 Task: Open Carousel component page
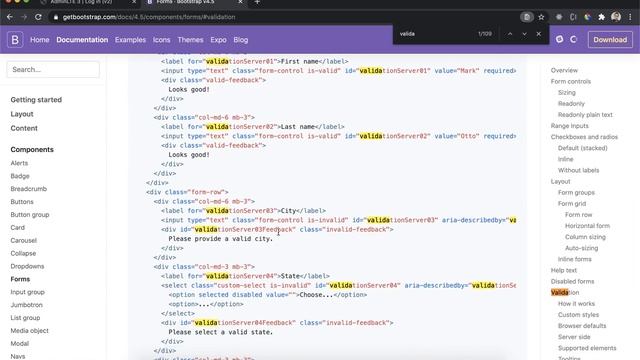(24, 240)
